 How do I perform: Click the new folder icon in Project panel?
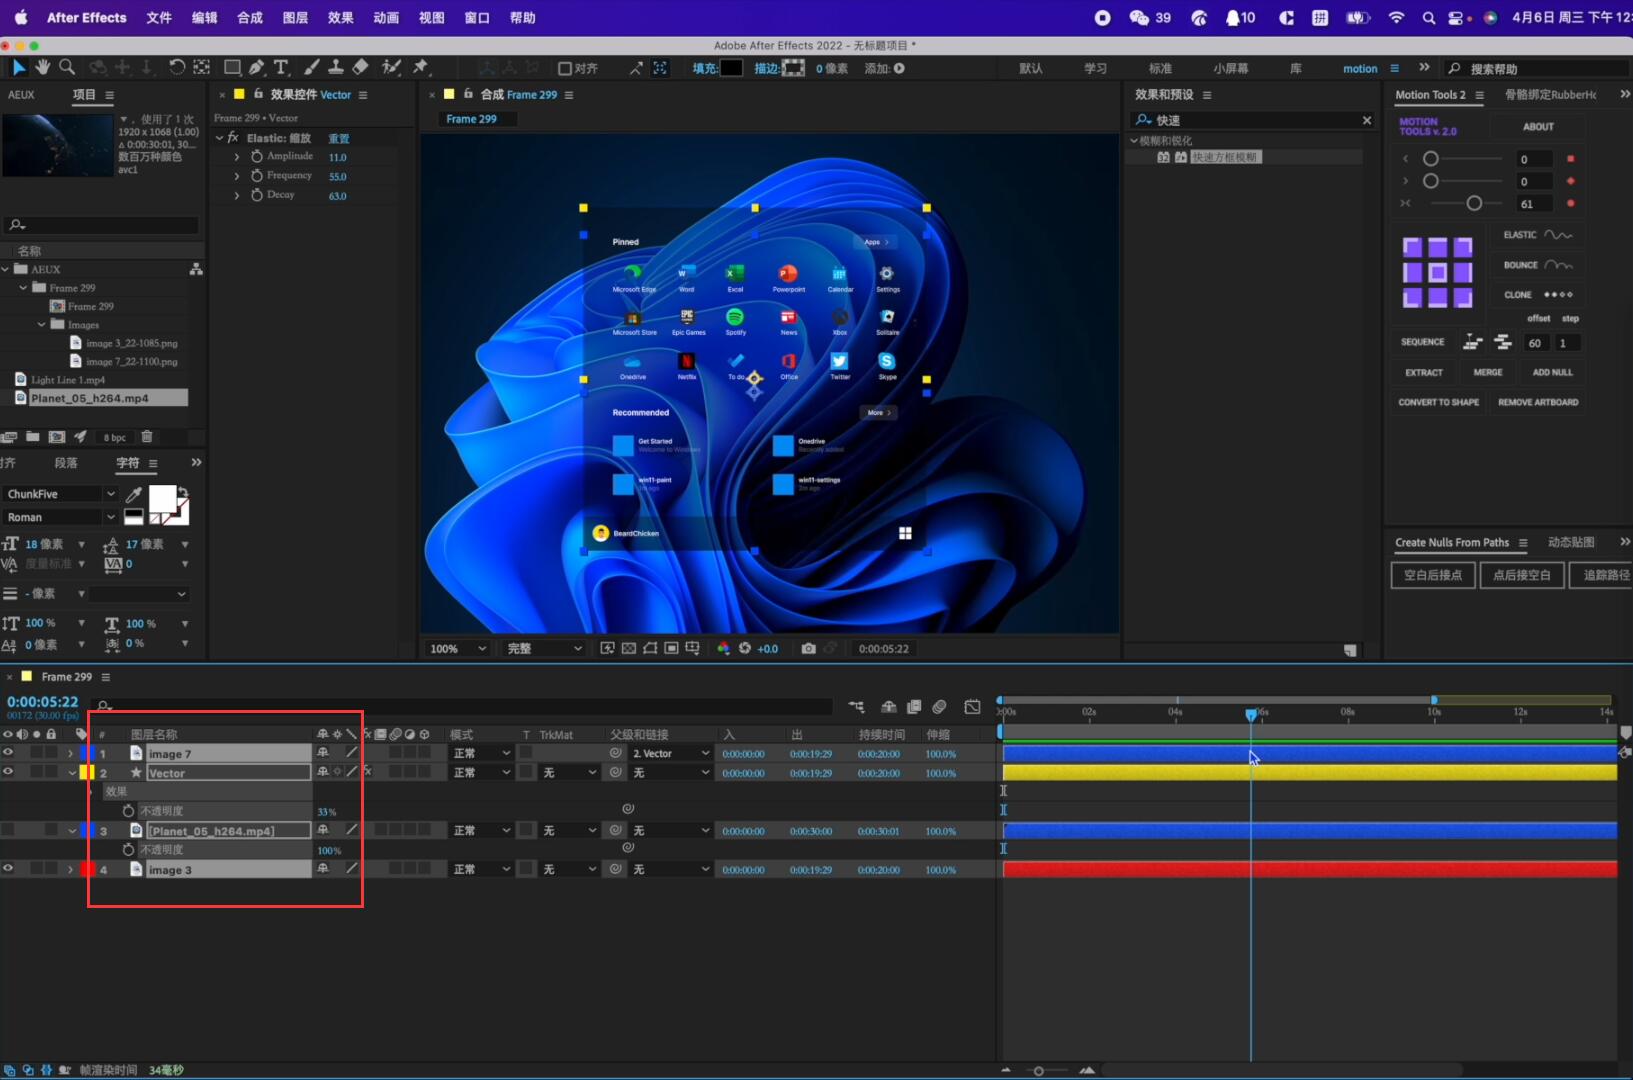tap(33, 437)
